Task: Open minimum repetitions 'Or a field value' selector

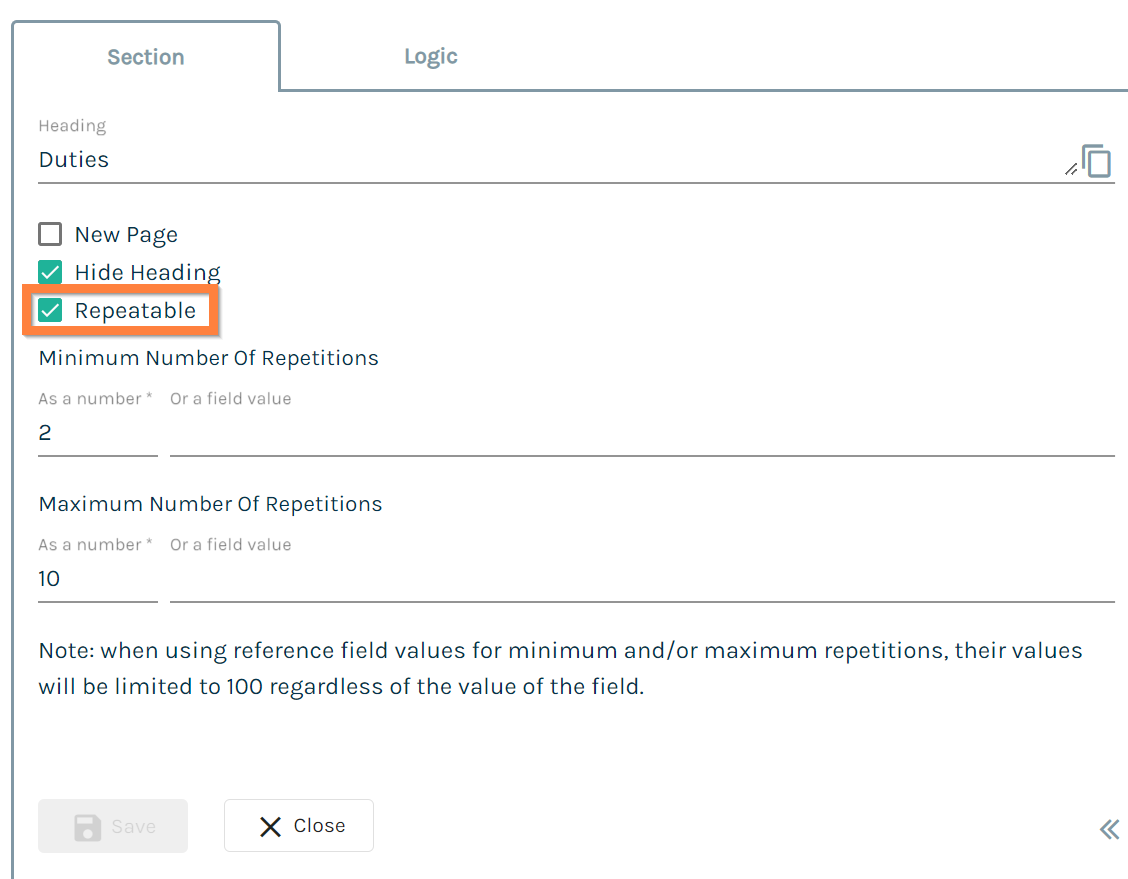Action: [642, 433]
